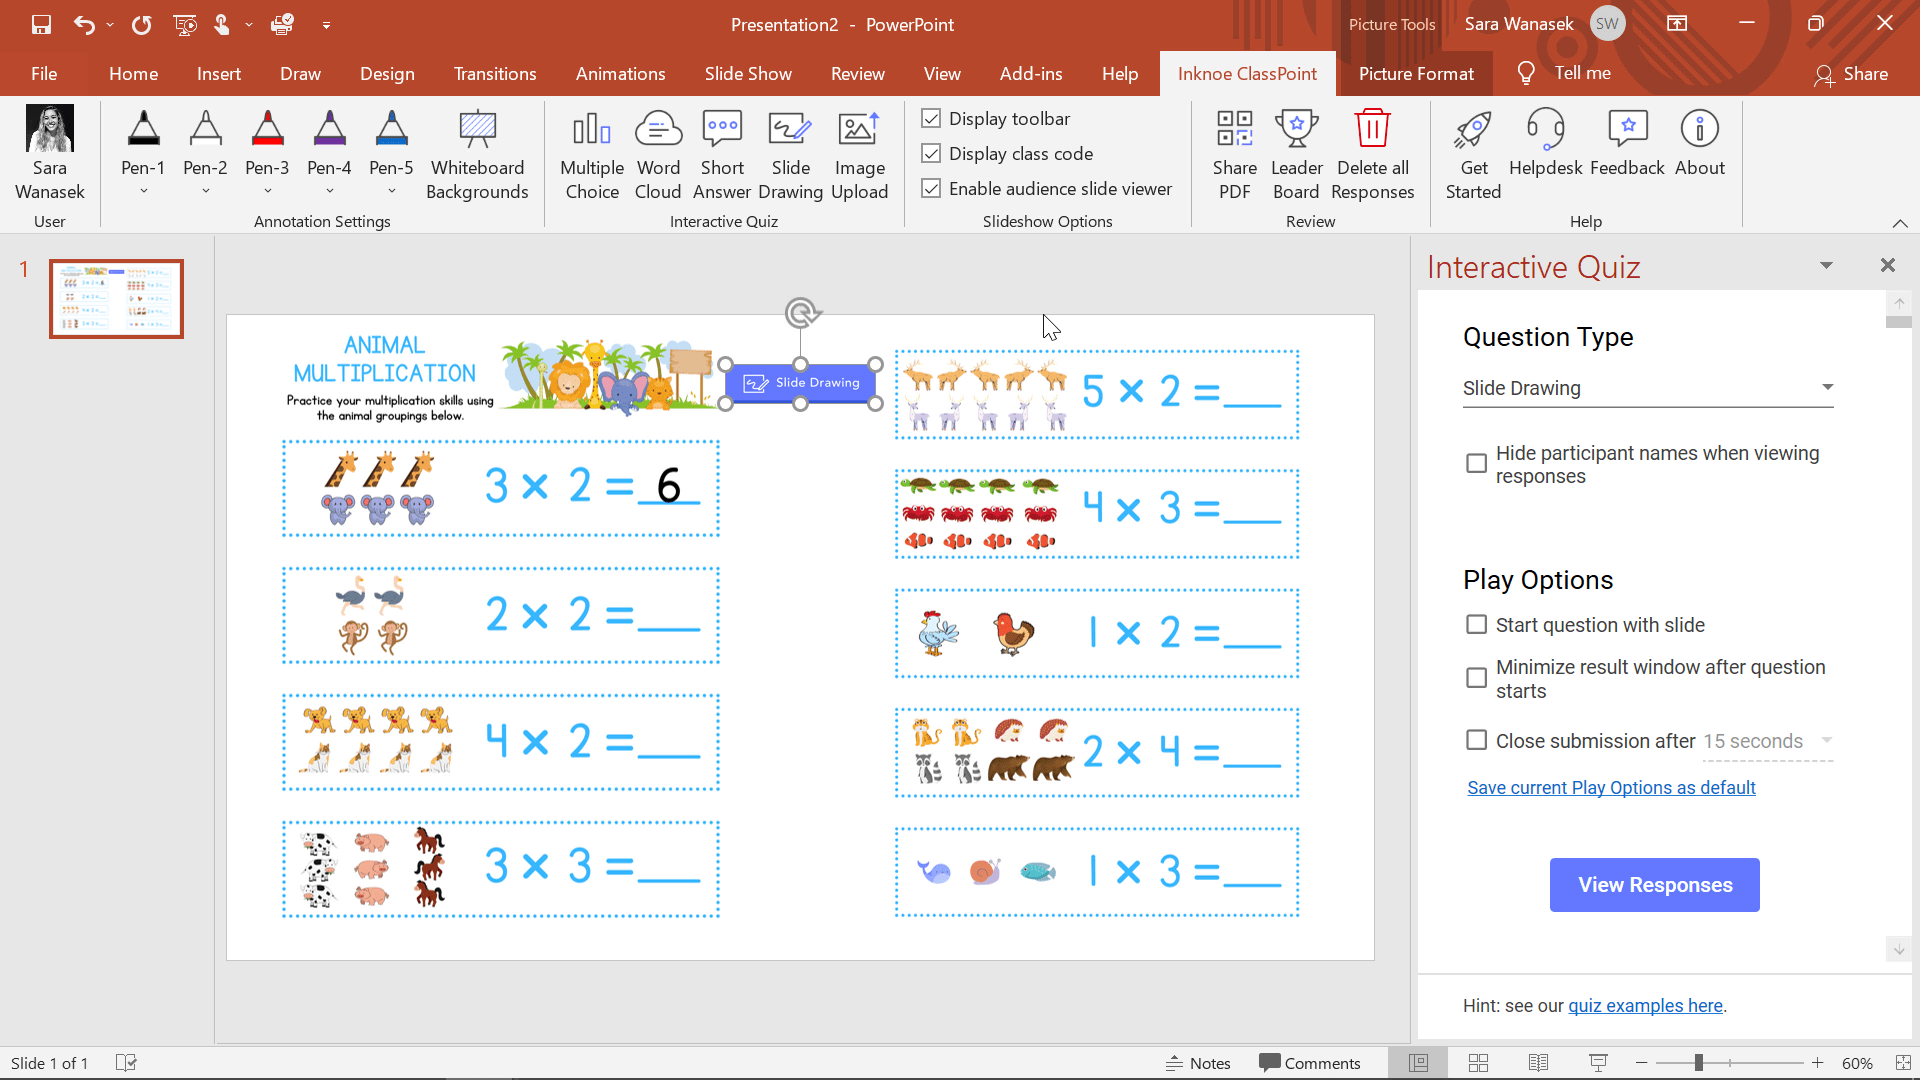Enable Start question with slide

(1476, 625)
